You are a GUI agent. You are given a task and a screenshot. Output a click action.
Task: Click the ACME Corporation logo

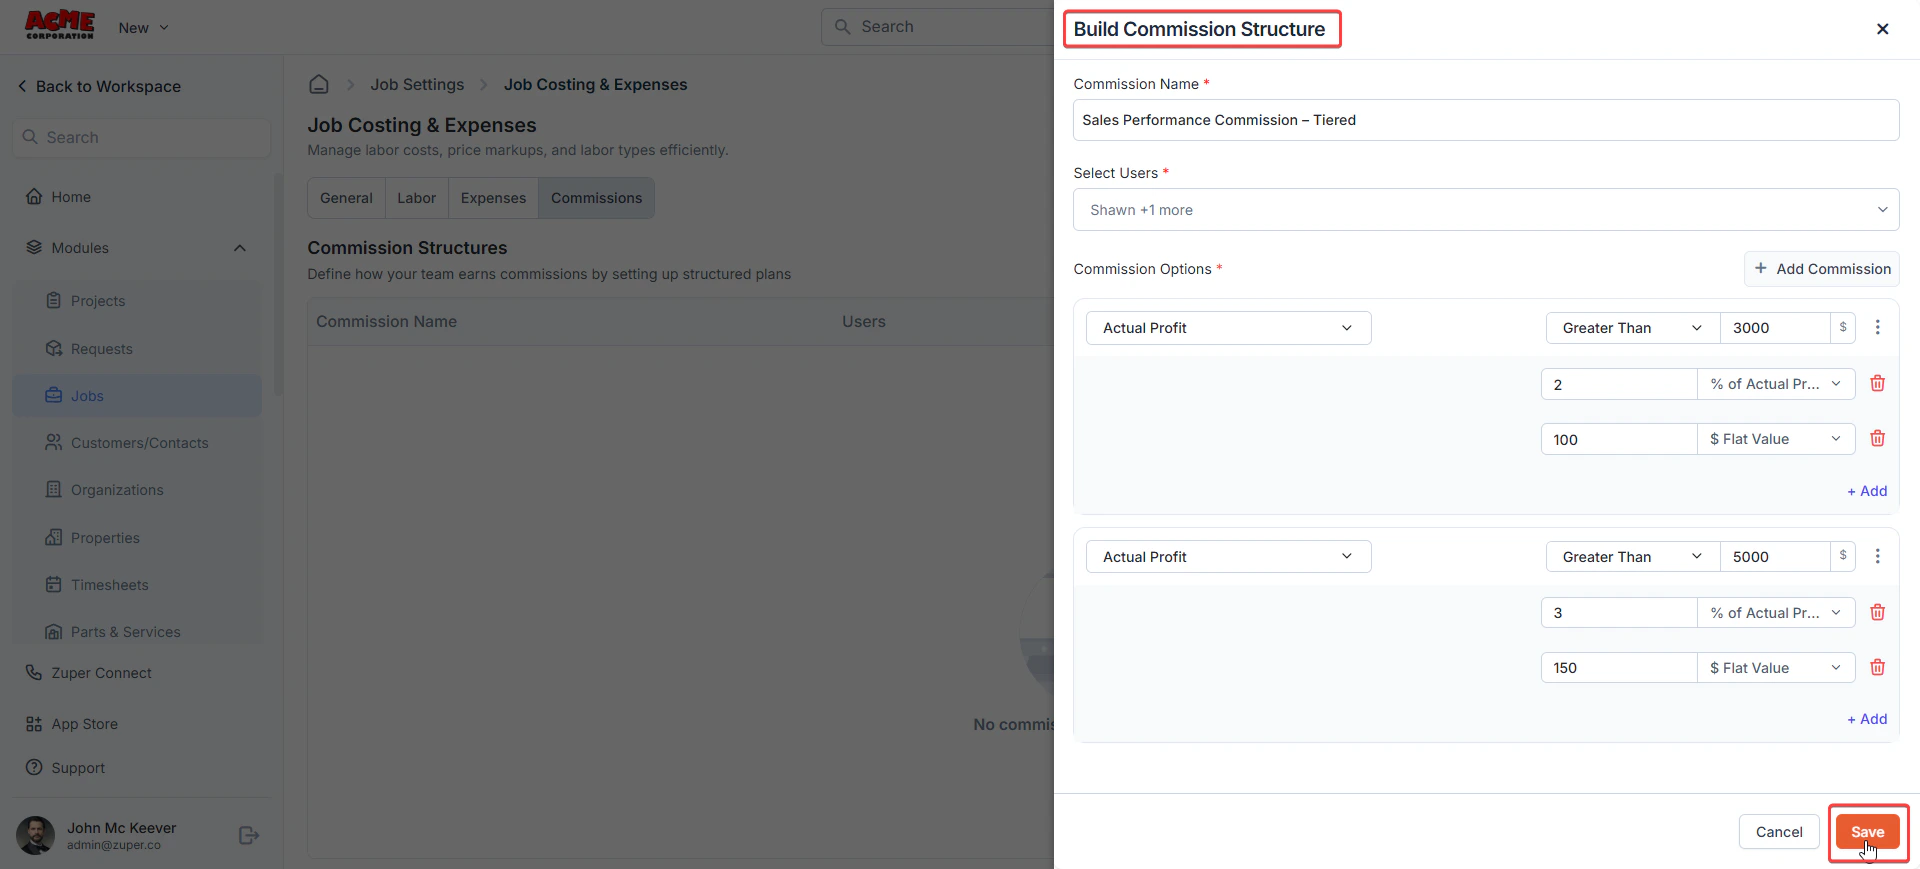(x=60, y=25)
